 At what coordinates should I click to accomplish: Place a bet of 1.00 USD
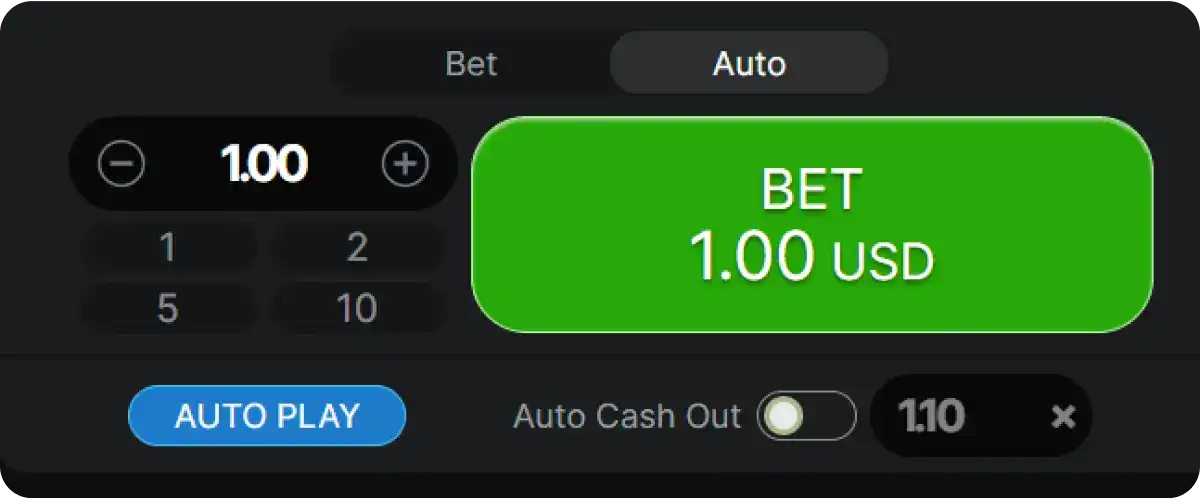click(x=811, y=223)
